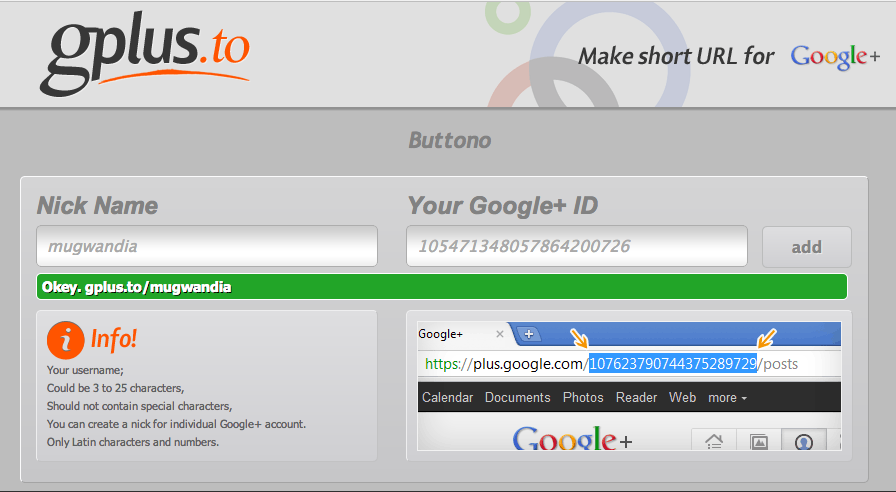Focus the Your Google+ ID input field

pyautogui.click(x=577, y=246)
